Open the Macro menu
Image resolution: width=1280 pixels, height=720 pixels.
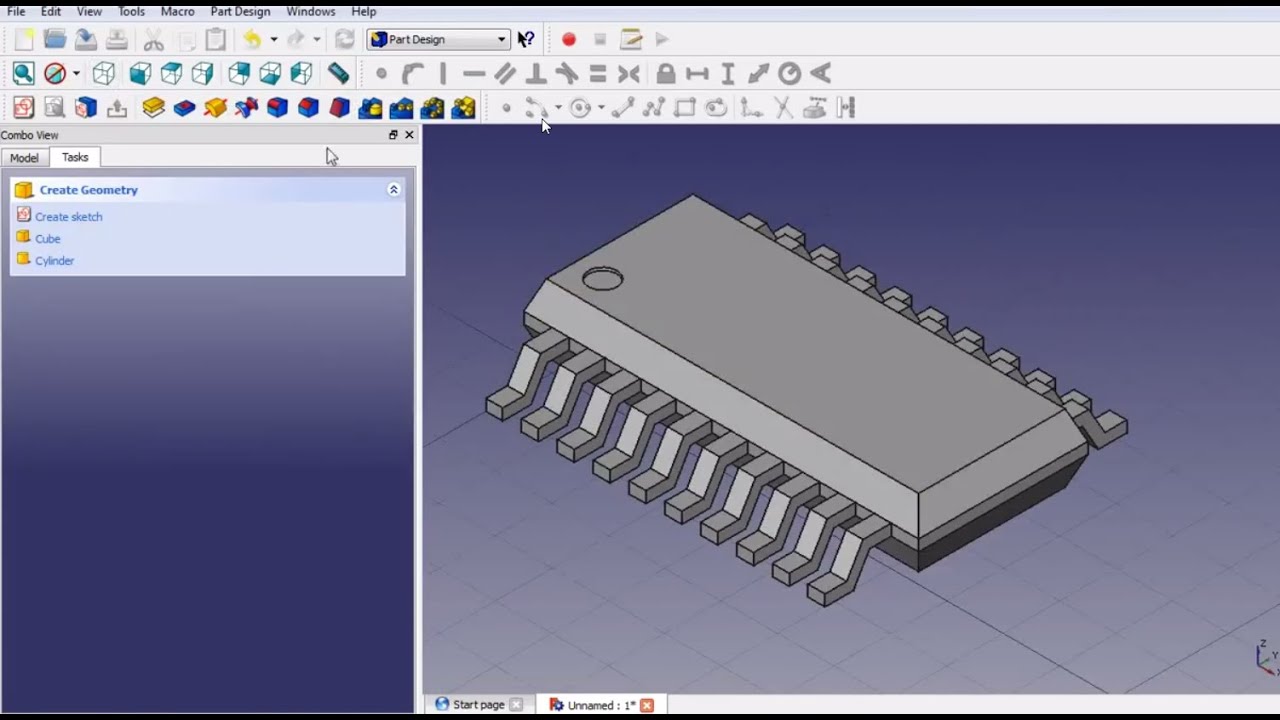click(x=178, y=11)
